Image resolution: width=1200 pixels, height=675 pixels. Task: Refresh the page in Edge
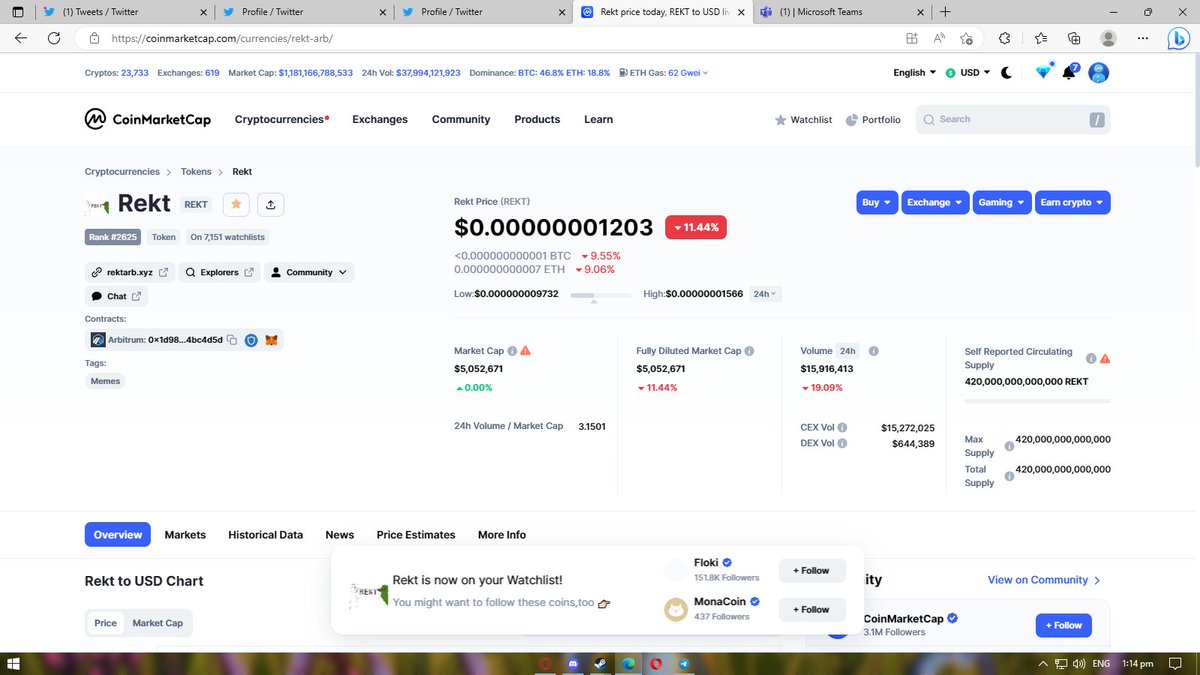point(54,38)
